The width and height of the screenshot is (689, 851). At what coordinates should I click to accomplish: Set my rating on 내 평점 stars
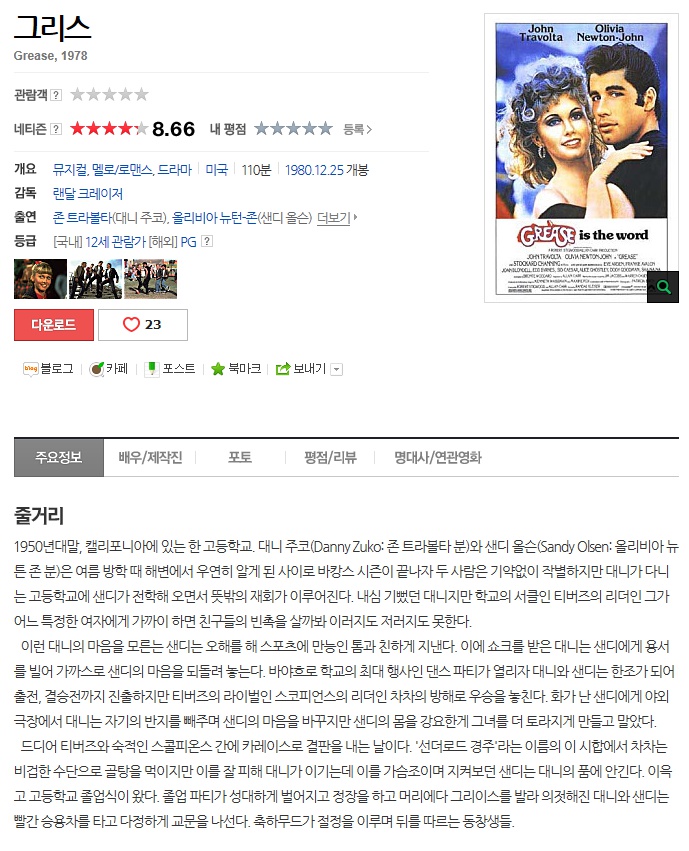tap(293, 129)
